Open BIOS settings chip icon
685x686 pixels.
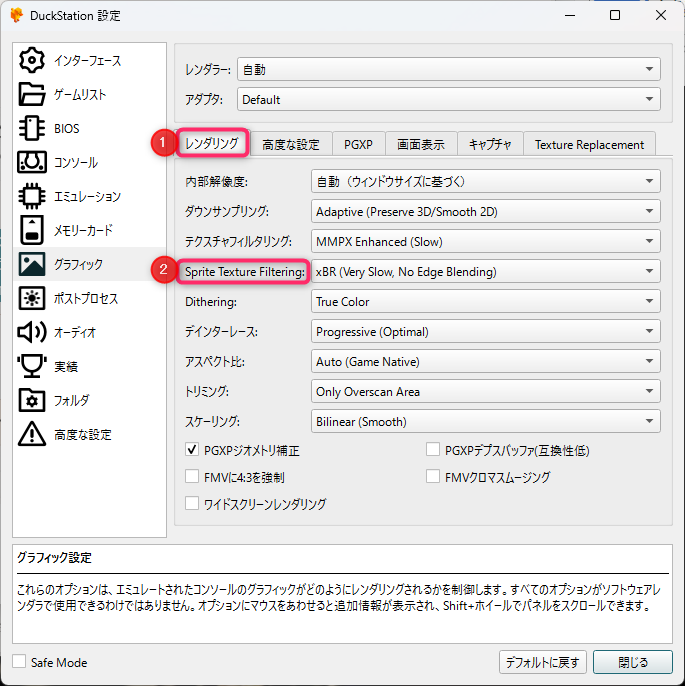pos(33,128)
